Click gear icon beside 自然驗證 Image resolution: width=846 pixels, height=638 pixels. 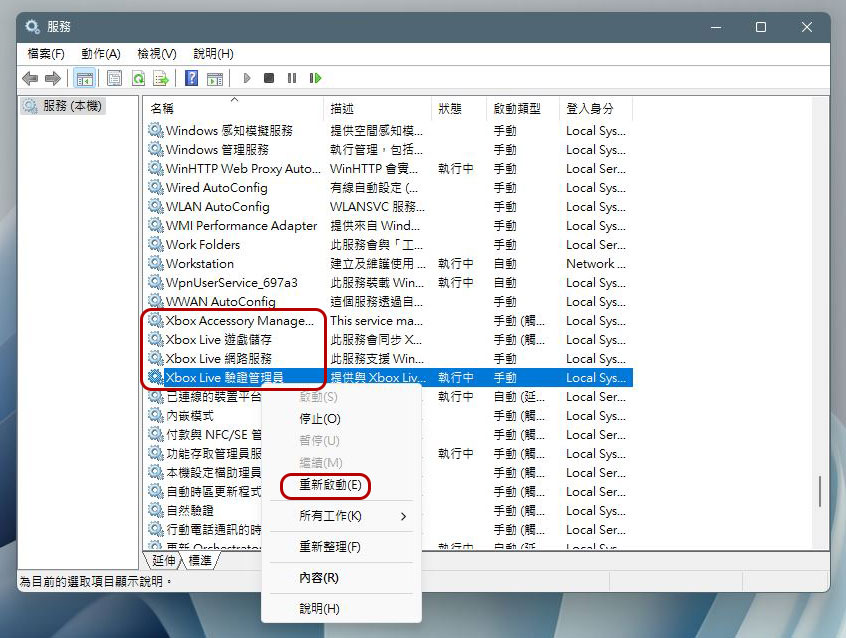pos(156,510)
